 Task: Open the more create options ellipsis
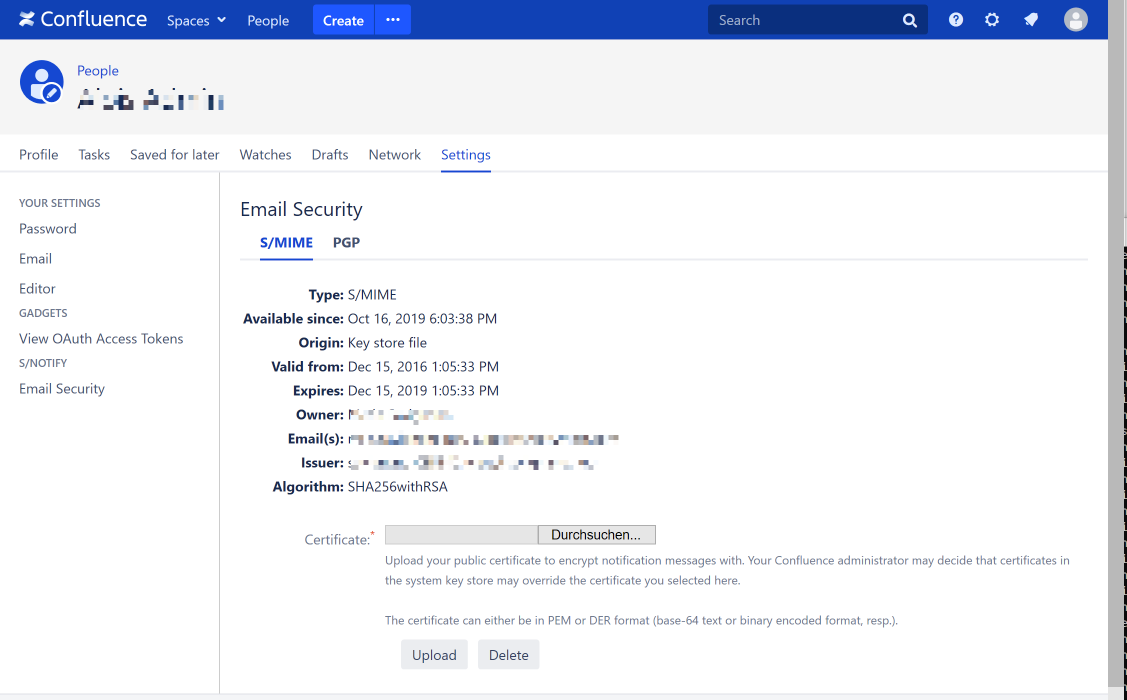(393, 20)
